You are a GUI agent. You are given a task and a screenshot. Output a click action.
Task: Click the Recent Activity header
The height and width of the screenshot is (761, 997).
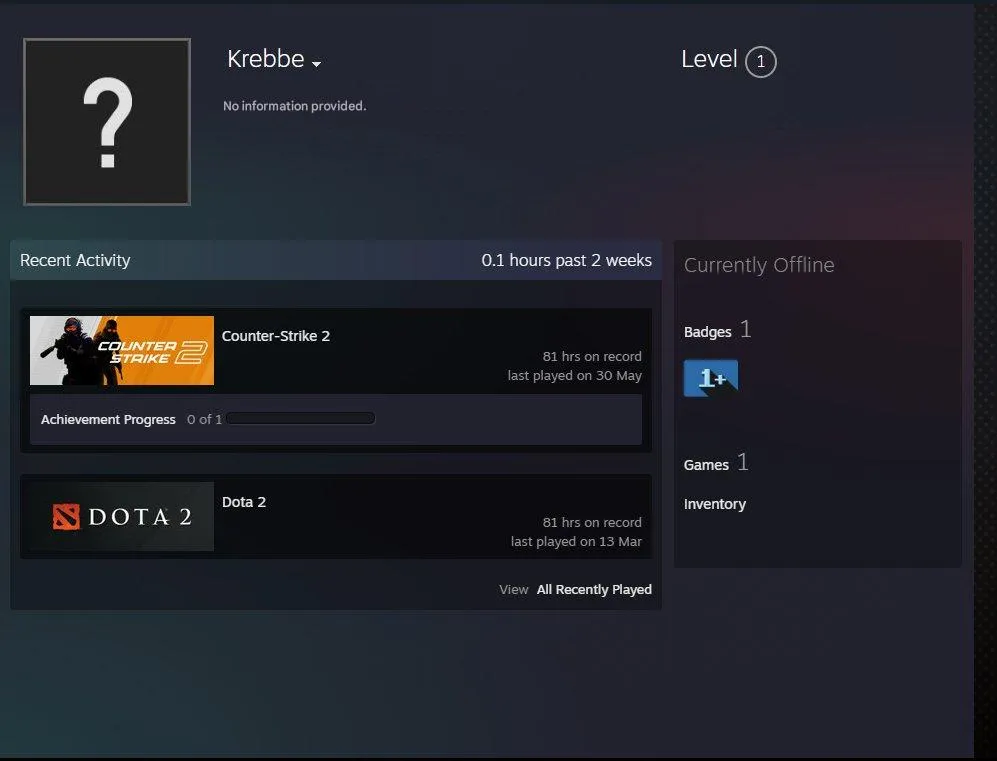click(75, 260)
